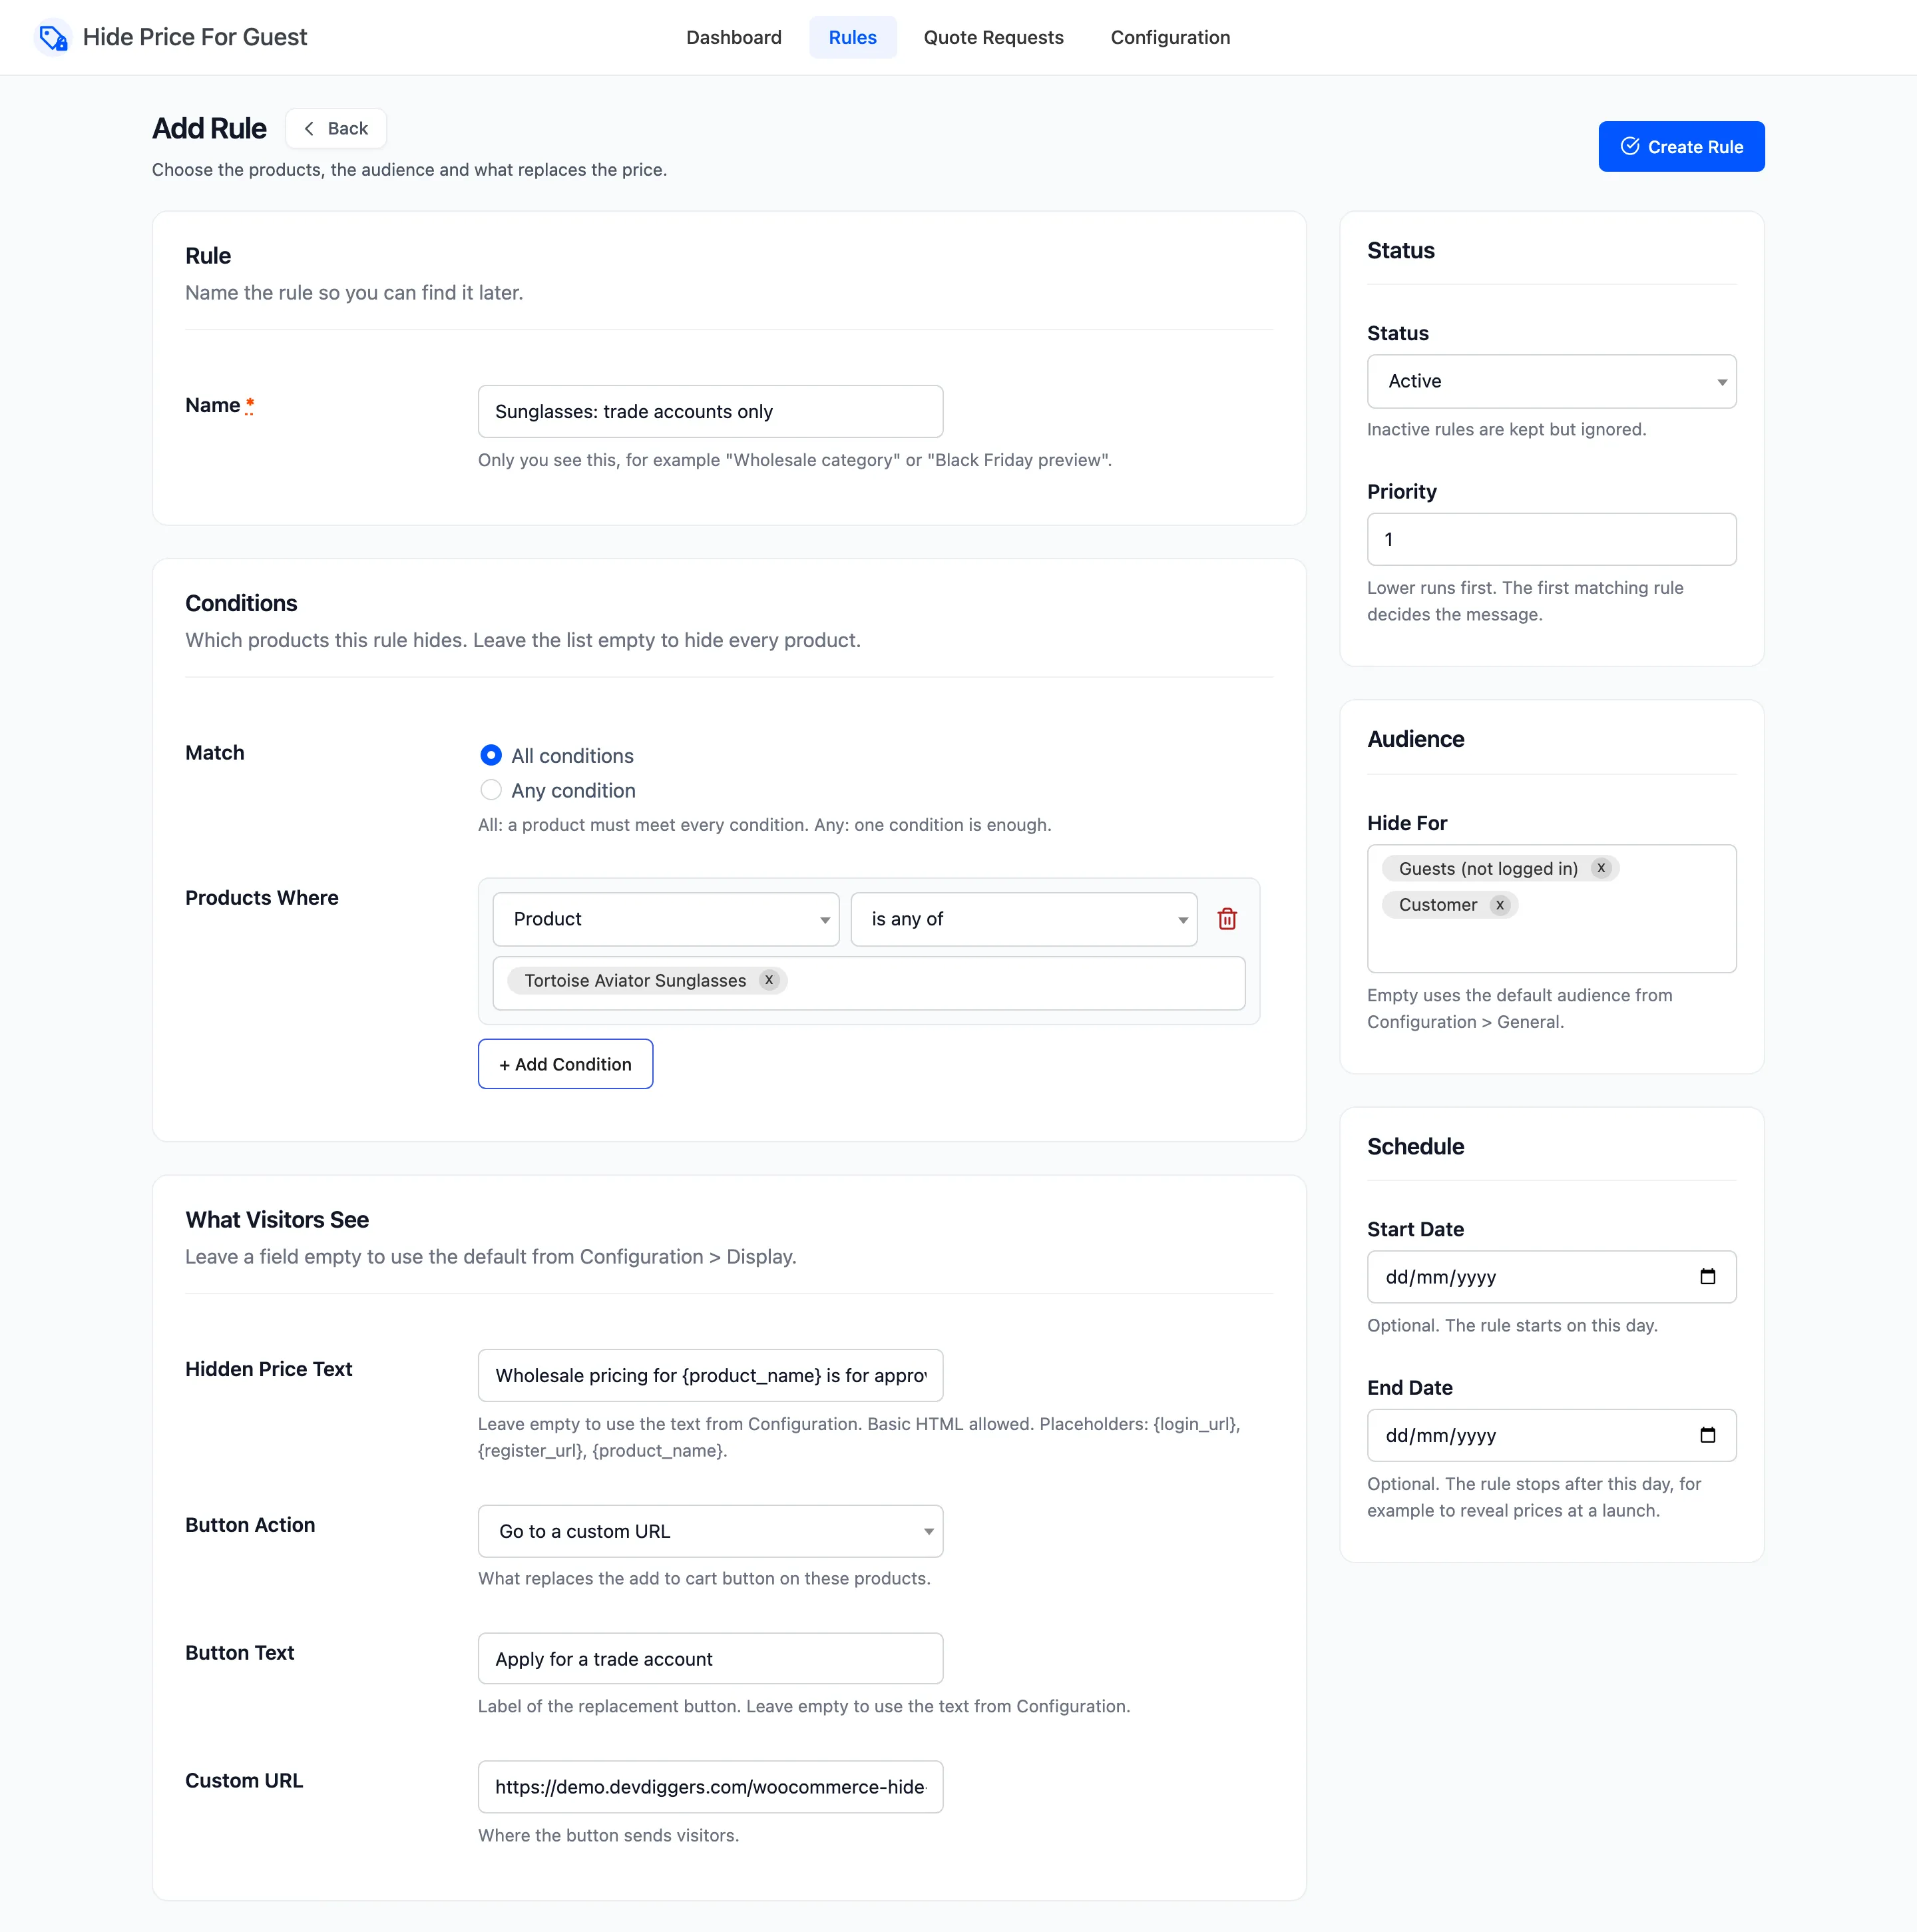This screenshot has height=1932, width=1917.
Task: Click the 'What Visitors See' section heading
Action: 277,1219
